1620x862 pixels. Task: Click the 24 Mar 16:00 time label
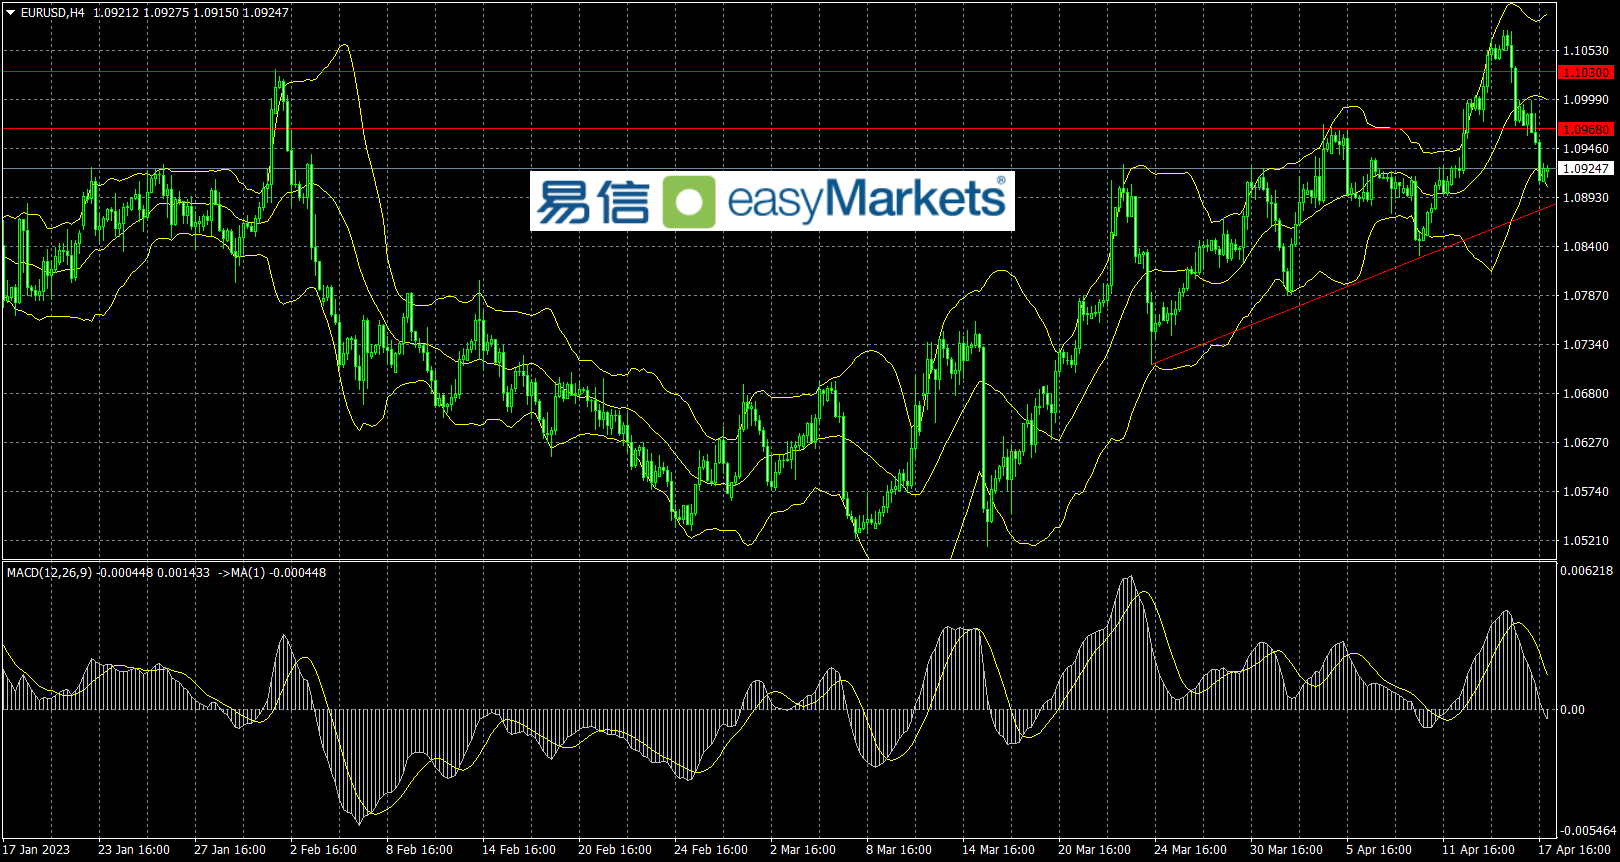(1191, 850)
